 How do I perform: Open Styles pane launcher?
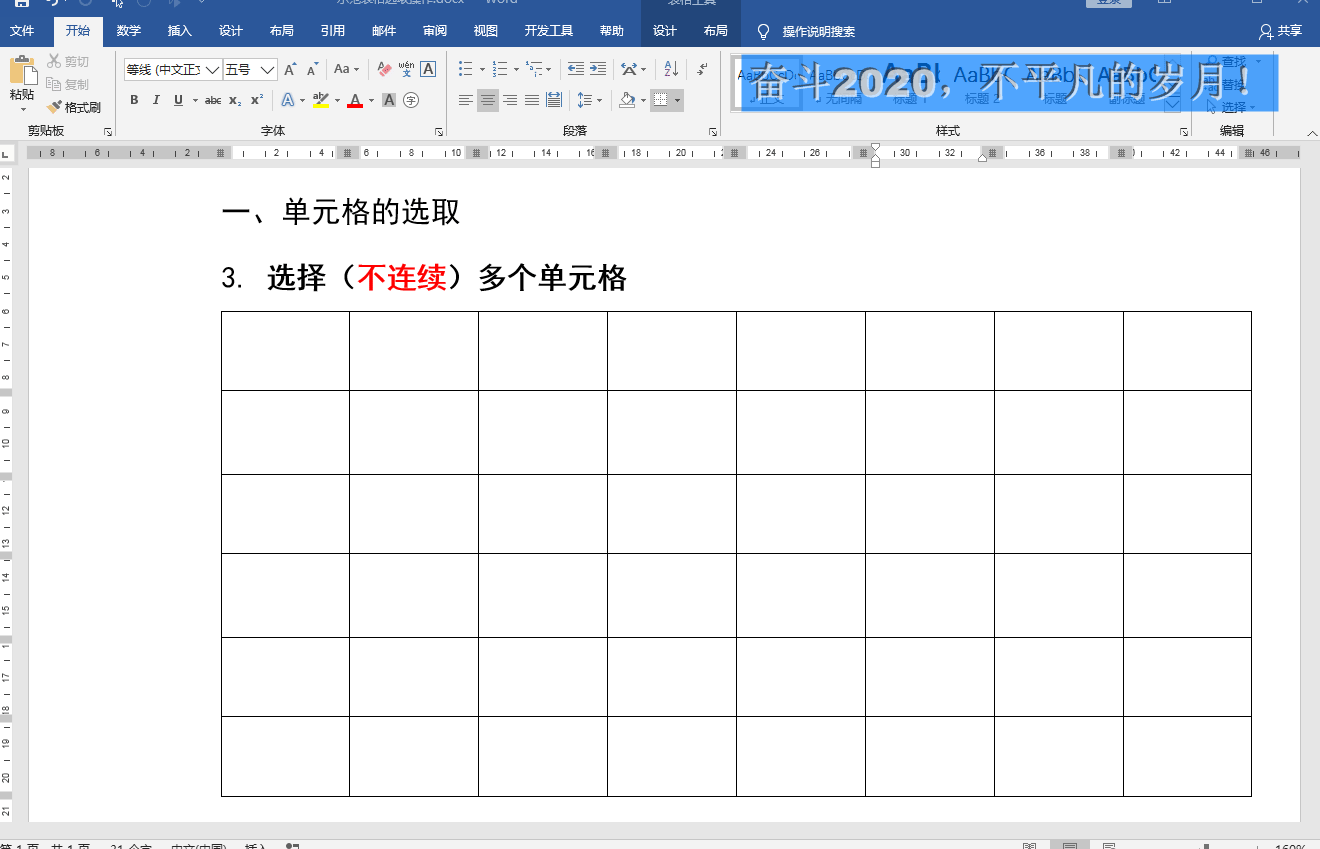pyautogui.click(x=1184, y=132)
